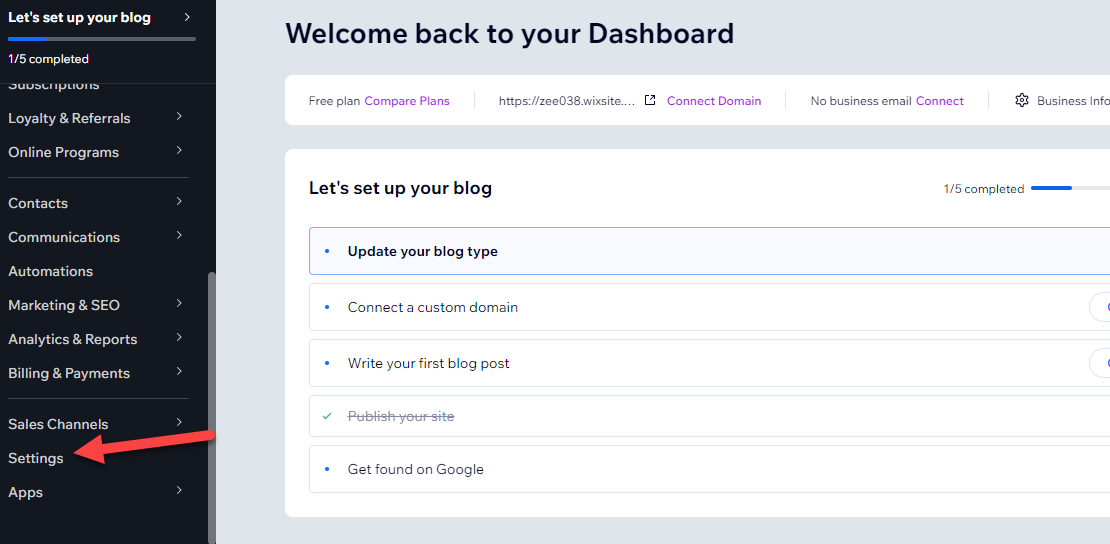Viewport: 1110px width, 544px height.
Task: Click the sidebar setup progress bar
Action: pos(102,39)
